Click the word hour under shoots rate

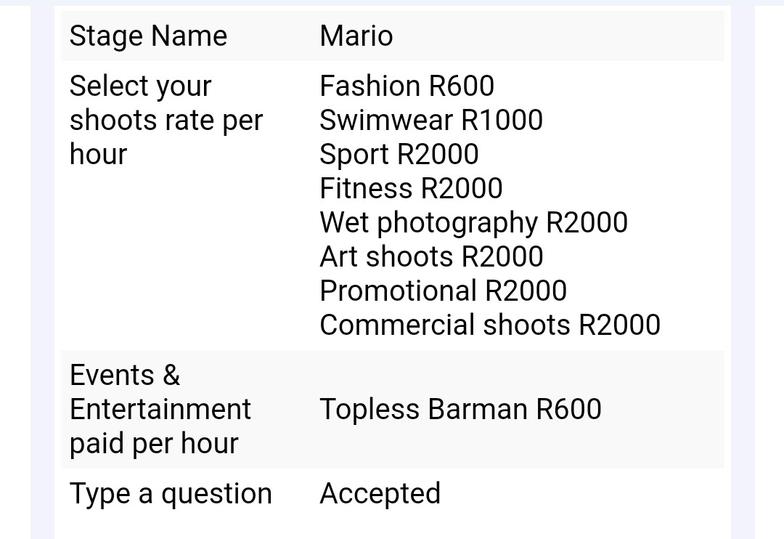(x=98, y=154)
